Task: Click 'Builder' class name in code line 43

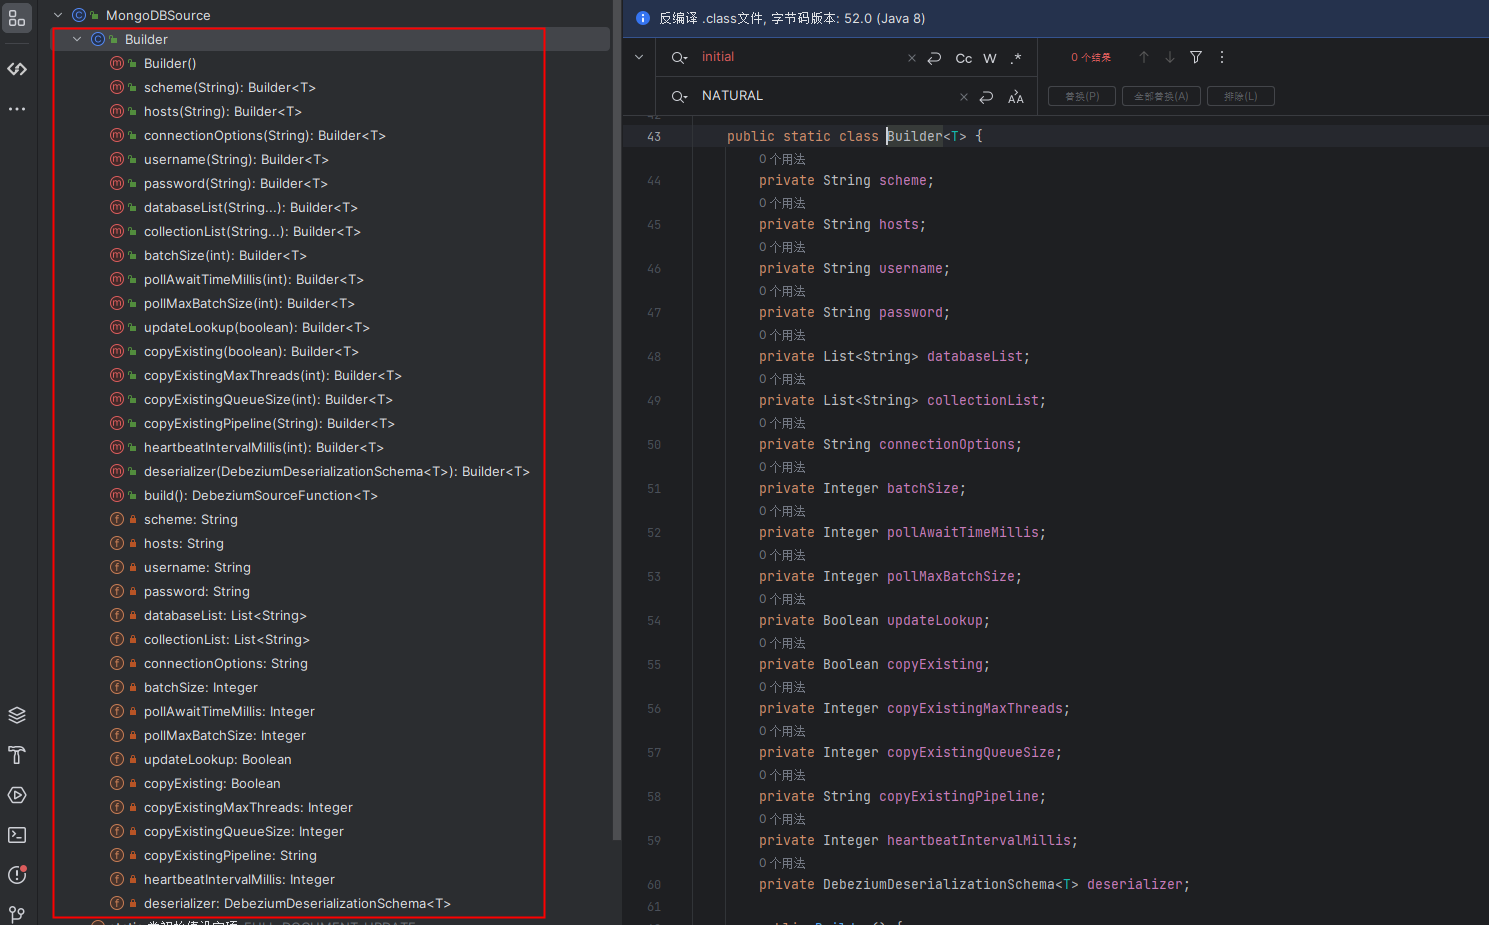Action: coord(915,136)
